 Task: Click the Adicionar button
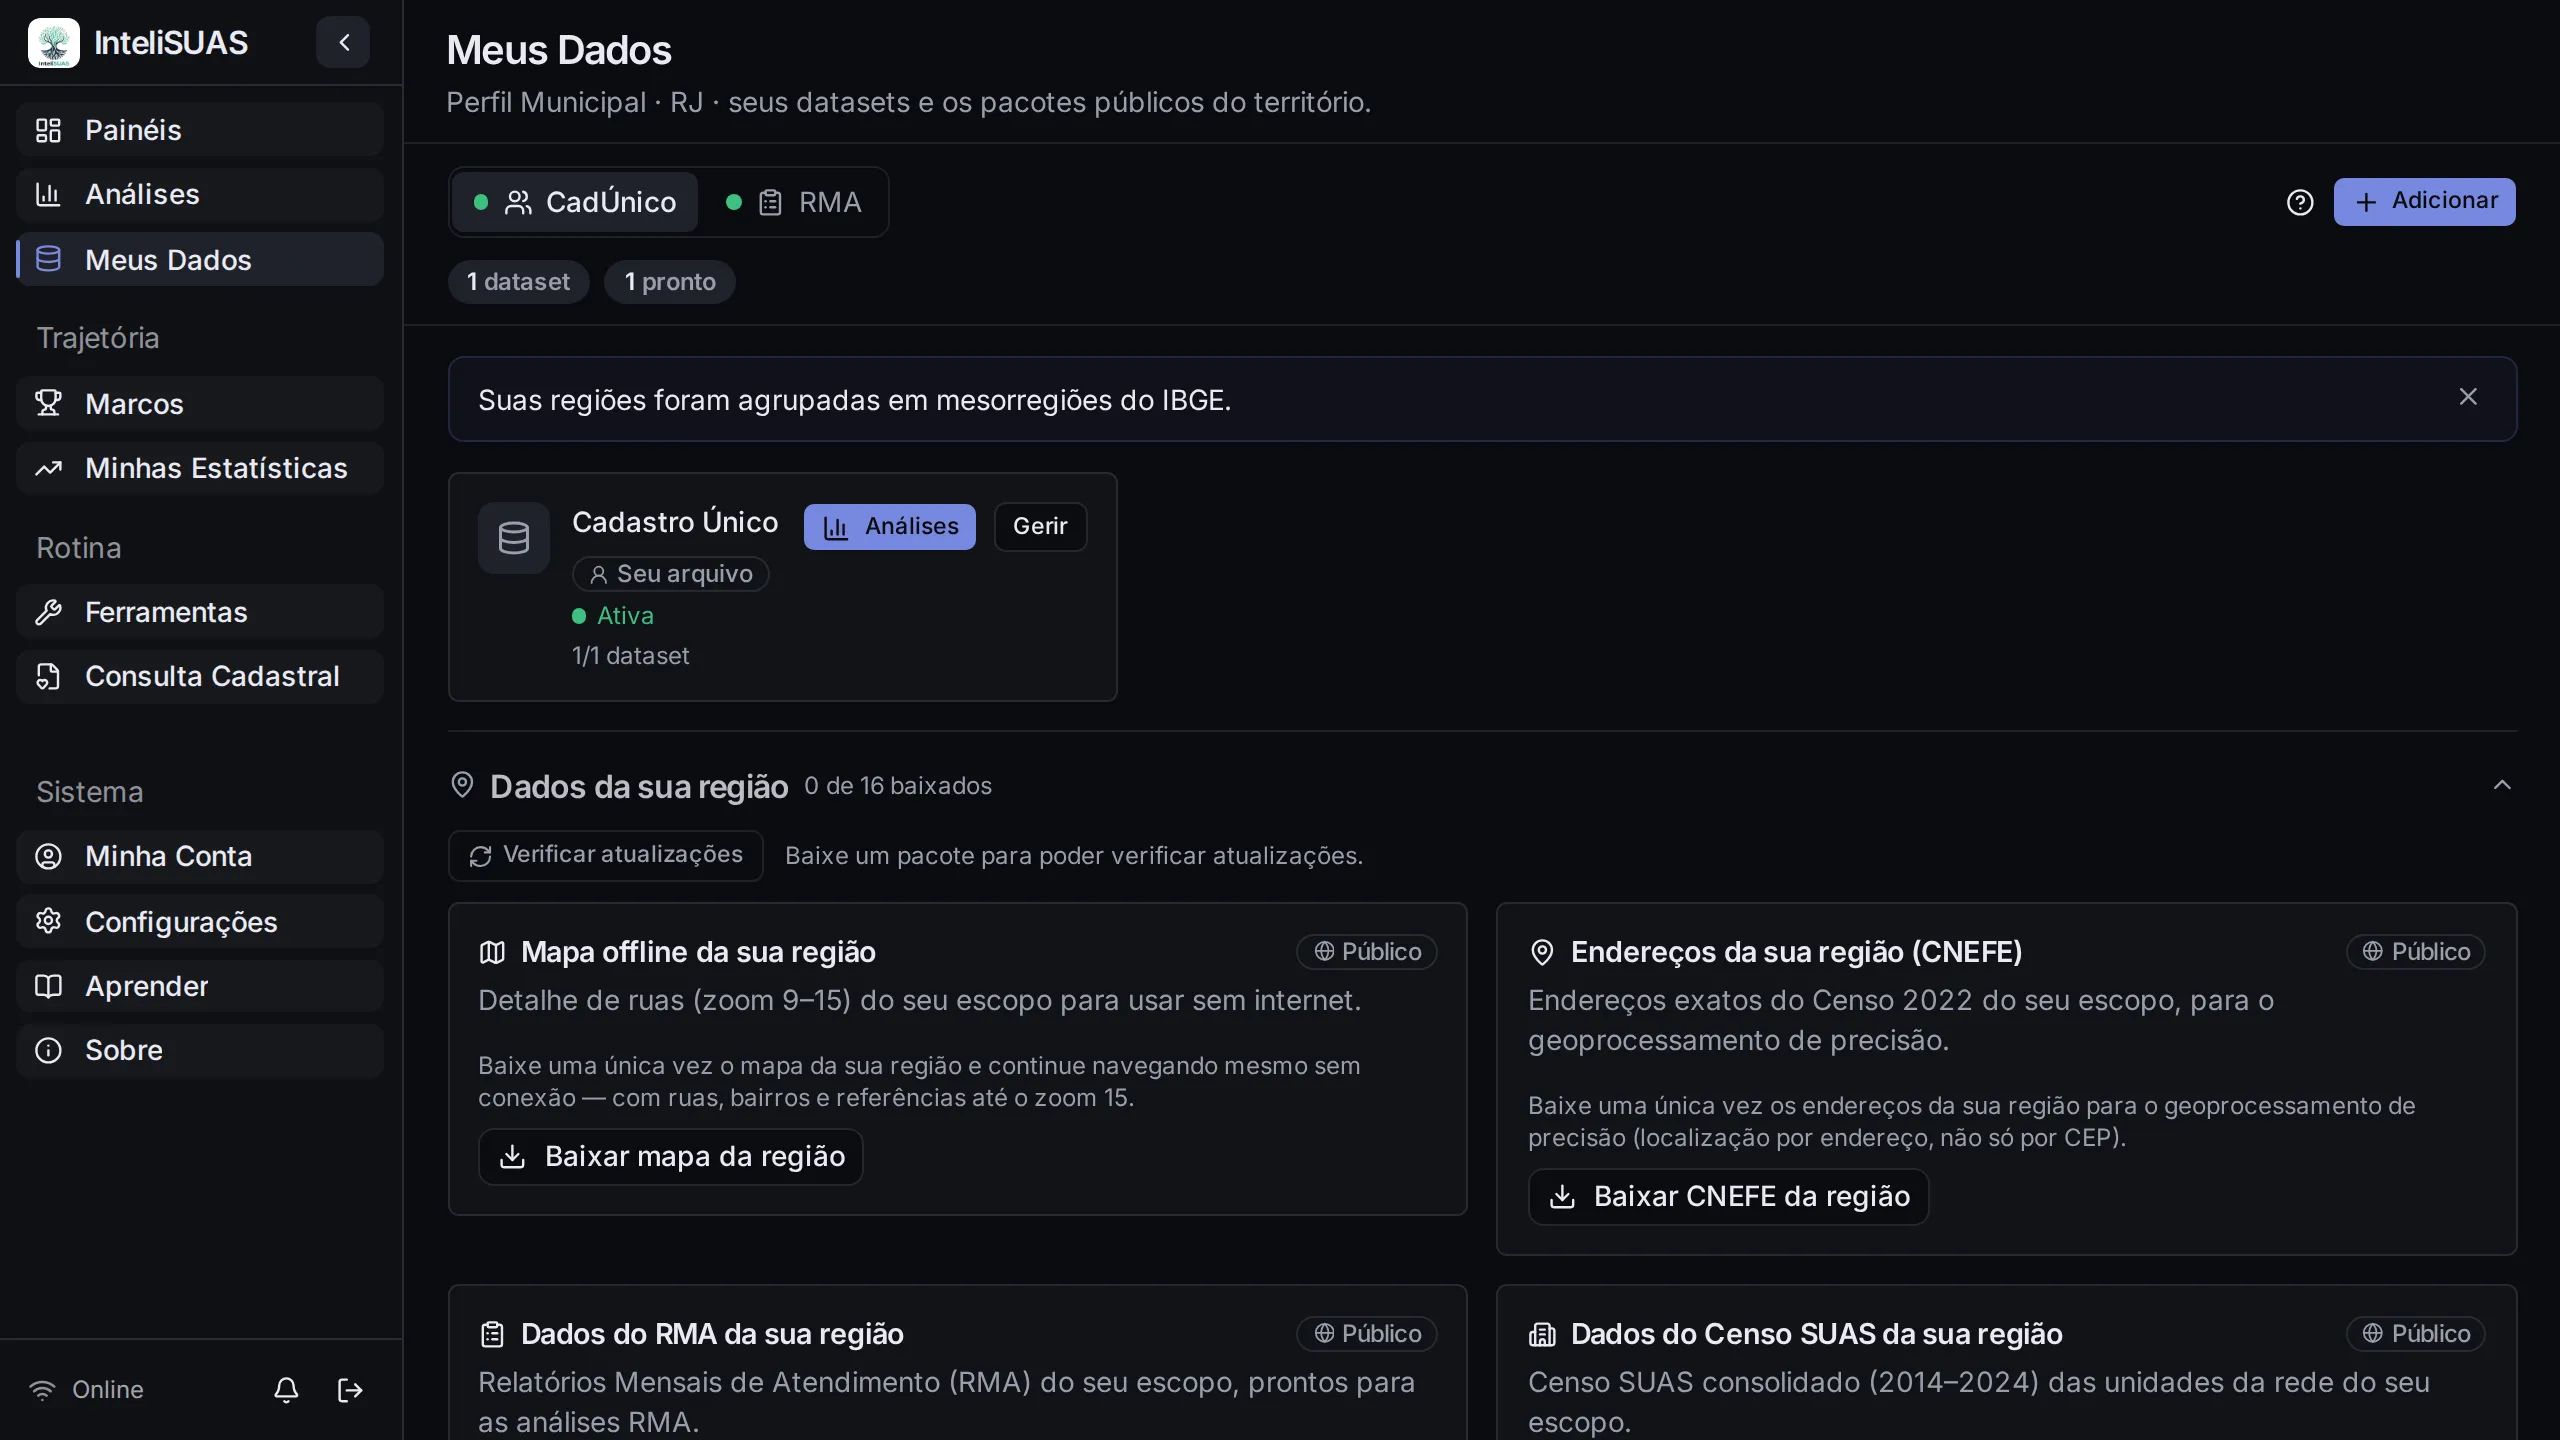click(x=2424, y=202)
